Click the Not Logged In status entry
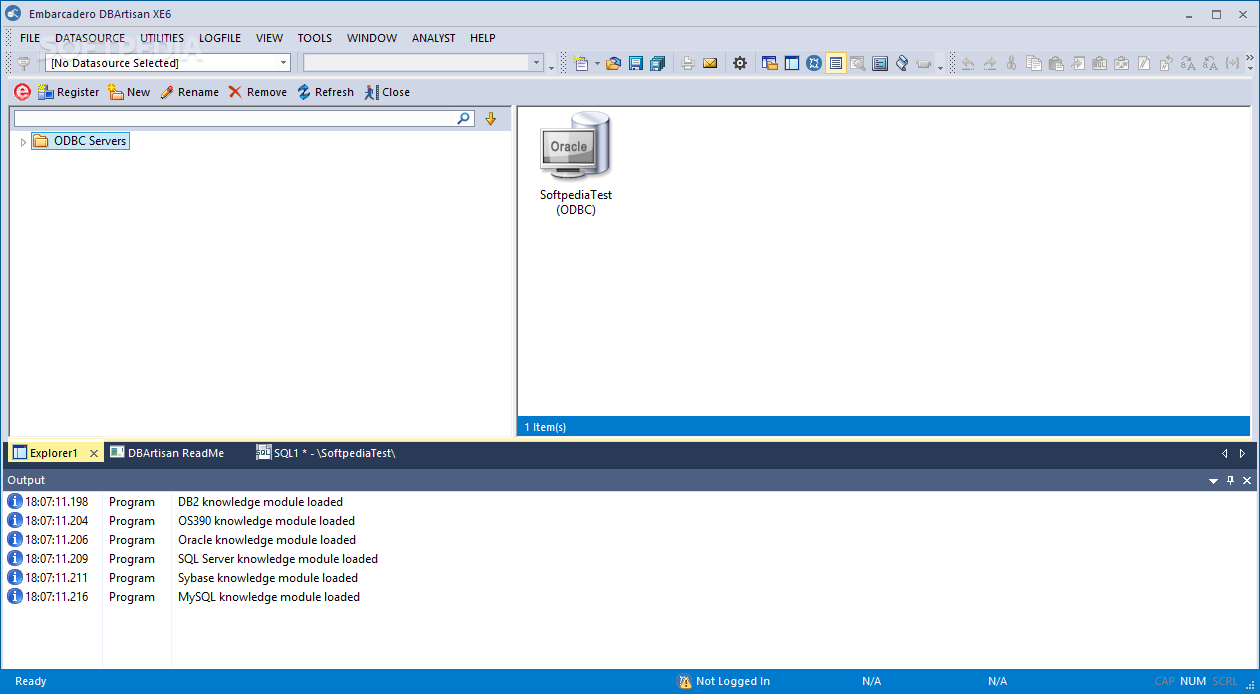The width and height of the screenshot is (1260, 694). pos(725,681)
